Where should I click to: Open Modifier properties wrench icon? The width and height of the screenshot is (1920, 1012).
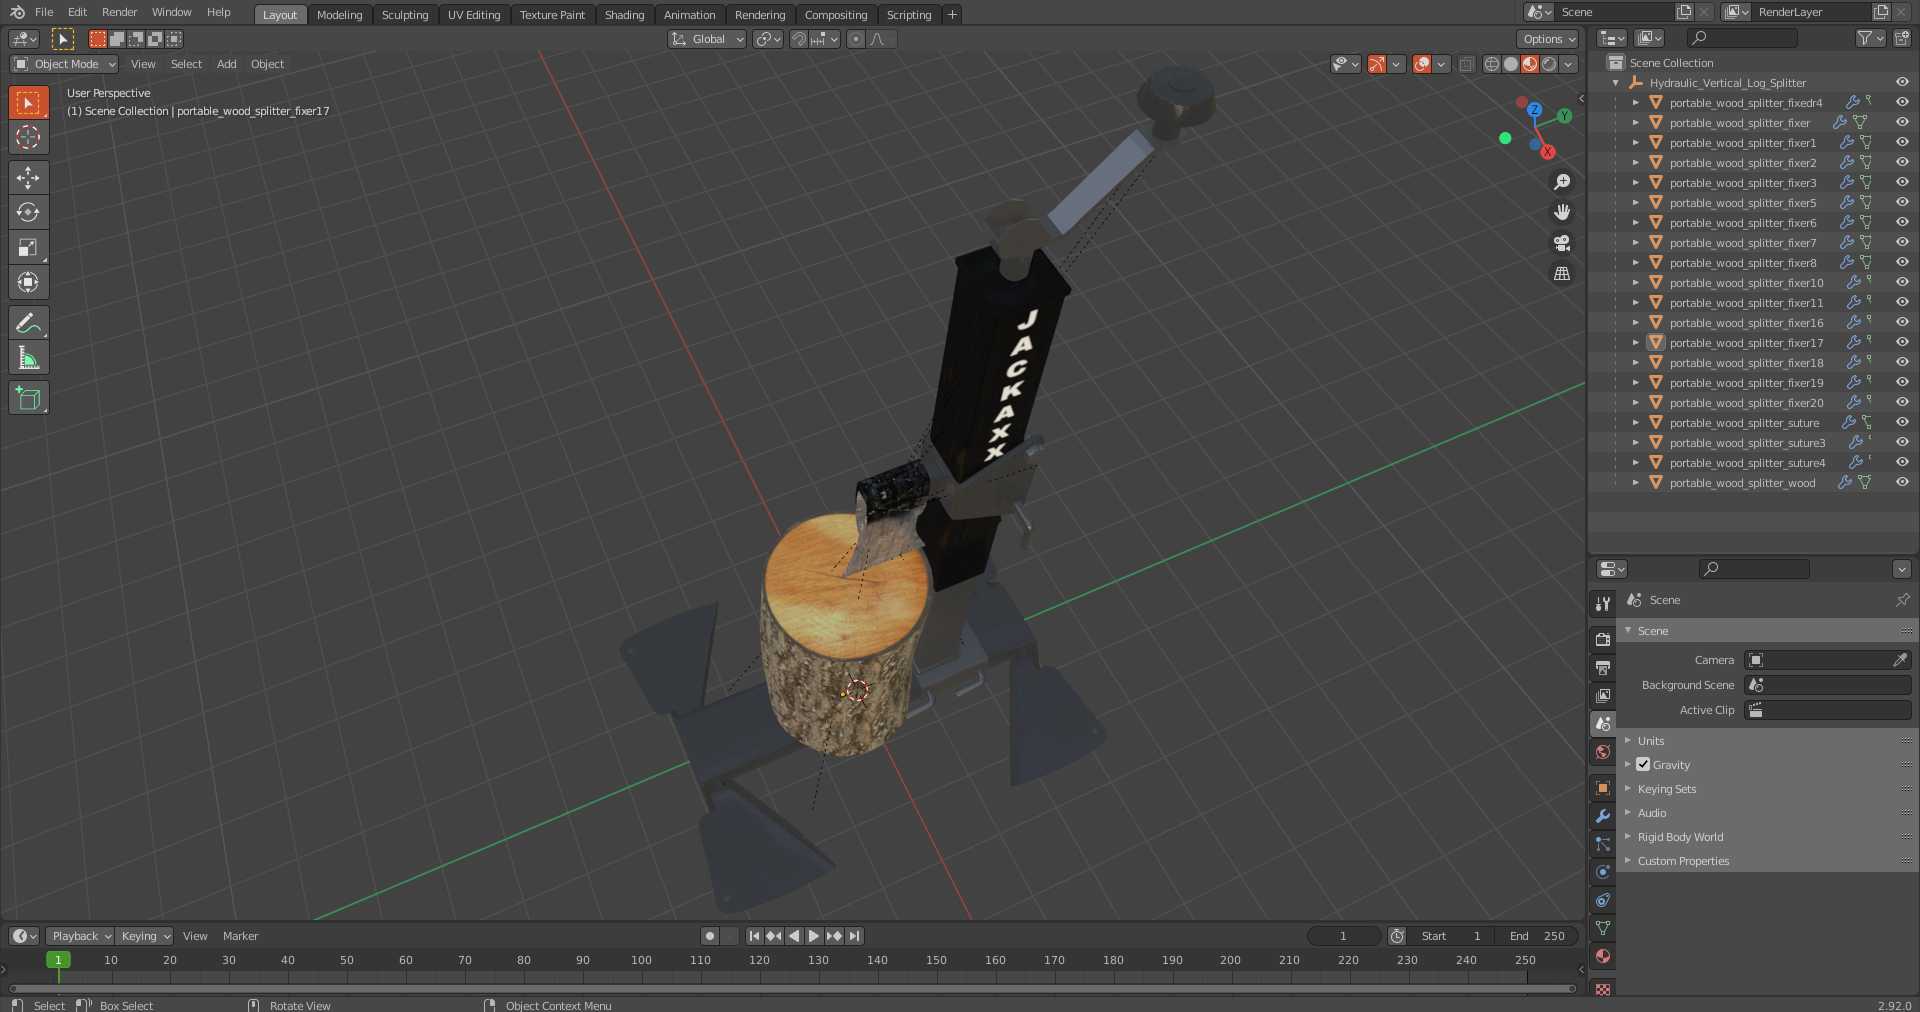[x=1603, y=816]
